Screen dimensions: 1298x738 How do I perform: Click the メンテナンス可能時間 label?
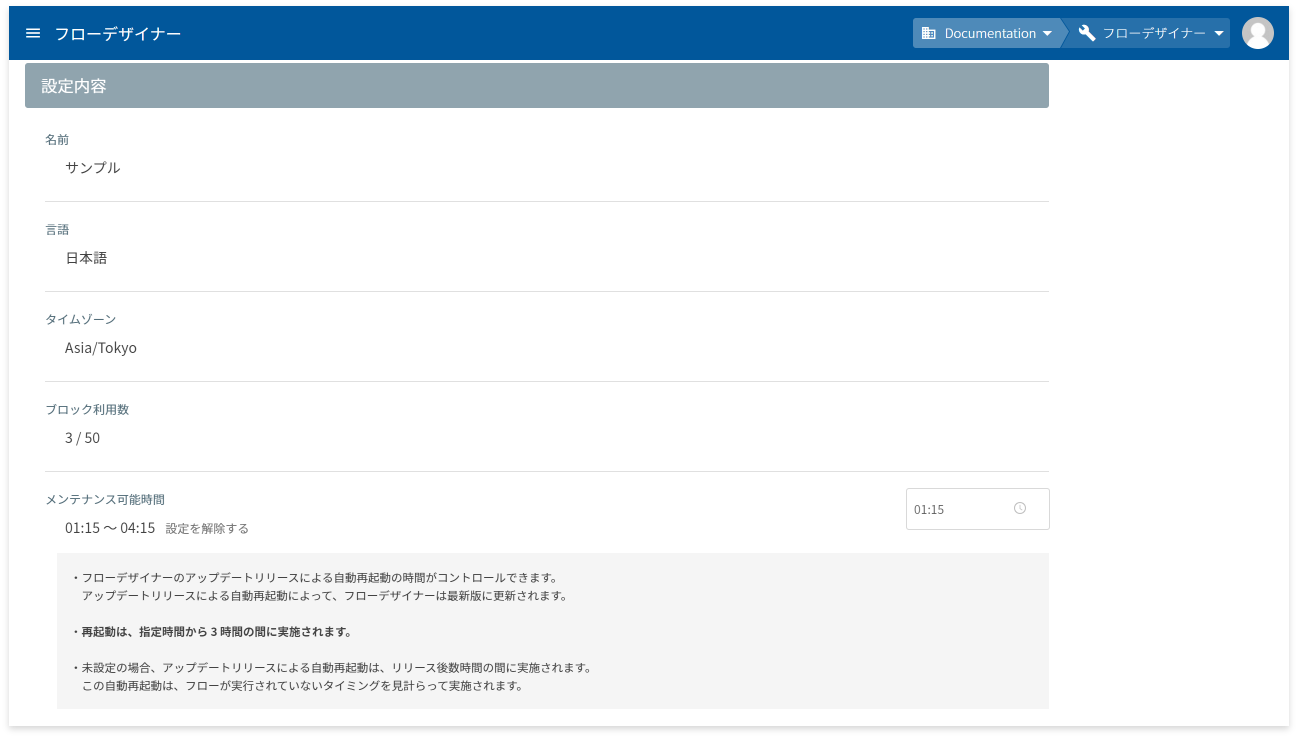pos(105,499)
